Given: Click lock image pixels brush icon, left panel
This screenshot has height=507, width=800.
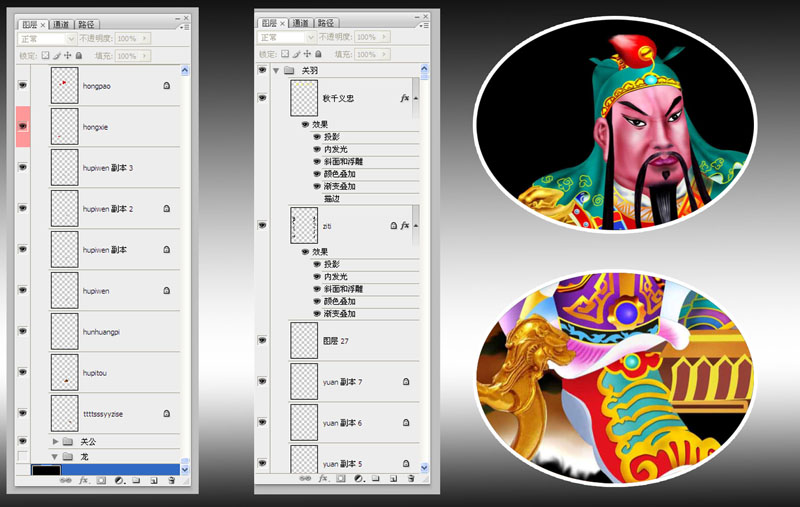Looking at the screenshot, I should click(x=57, y=55).
